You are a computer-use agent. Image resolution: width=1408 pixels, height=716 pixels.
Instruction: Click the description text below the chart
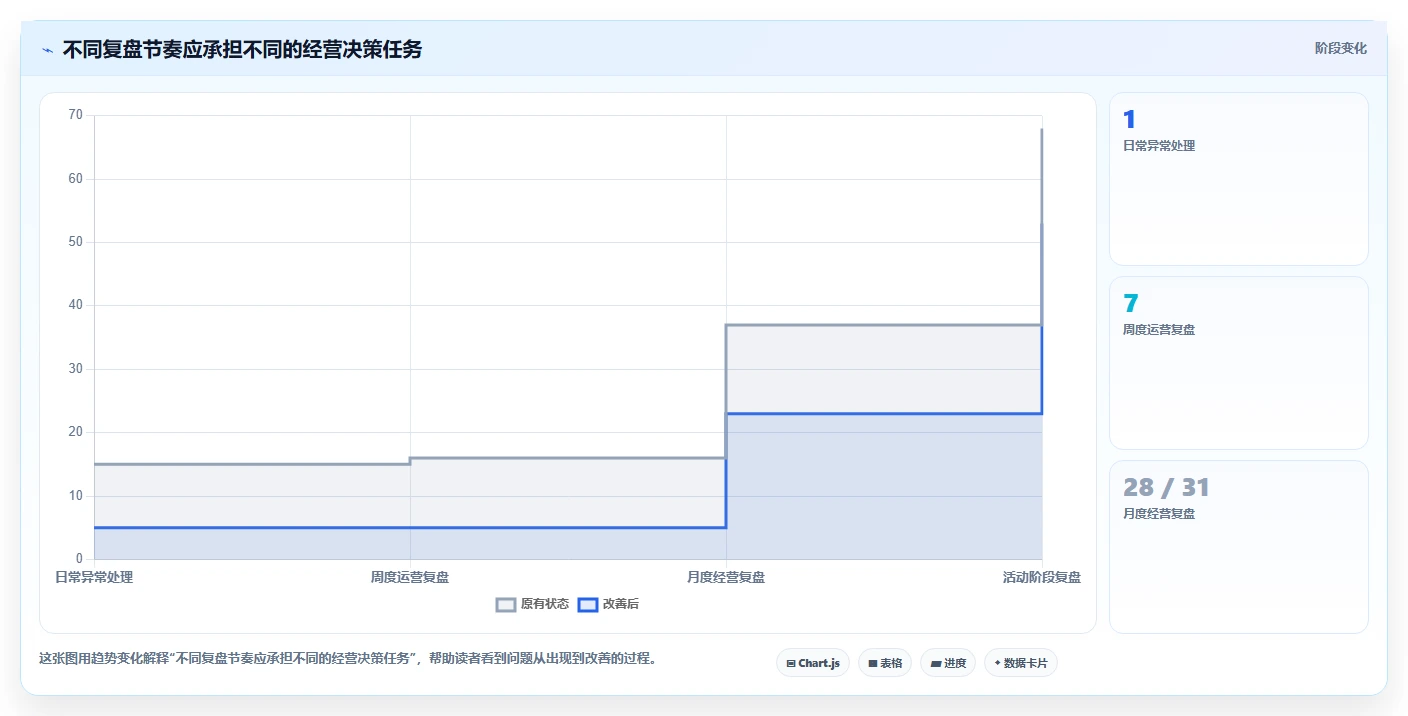[x=347, y=658]
